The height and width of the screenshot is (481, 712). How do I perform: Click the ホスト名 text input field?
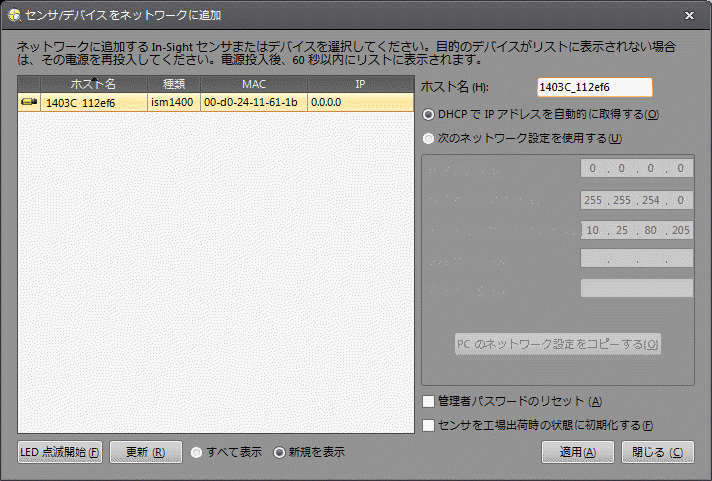[x=594, y=88]
